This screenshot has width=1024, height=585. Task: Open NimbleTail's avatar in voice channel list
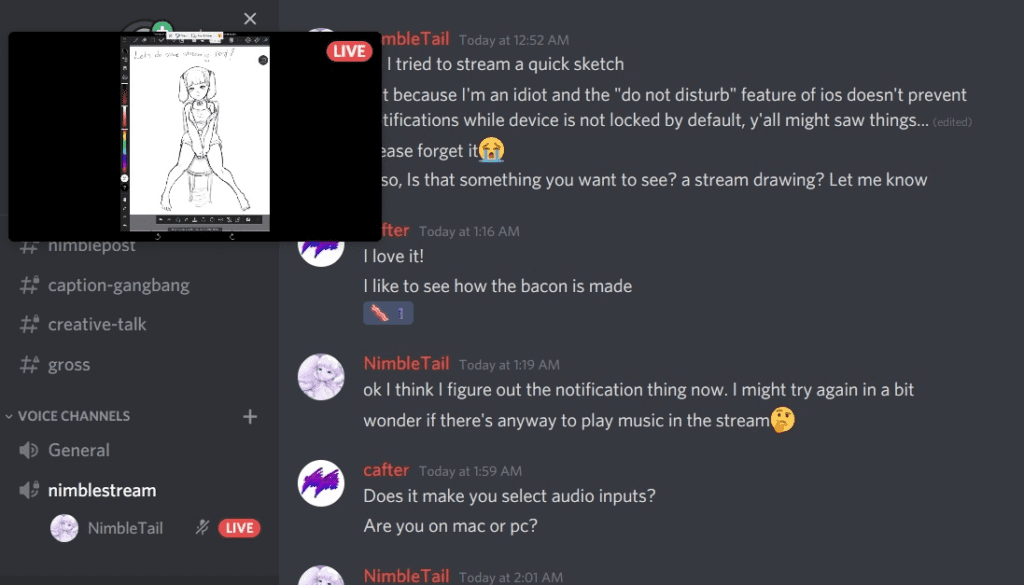point(64,528)
